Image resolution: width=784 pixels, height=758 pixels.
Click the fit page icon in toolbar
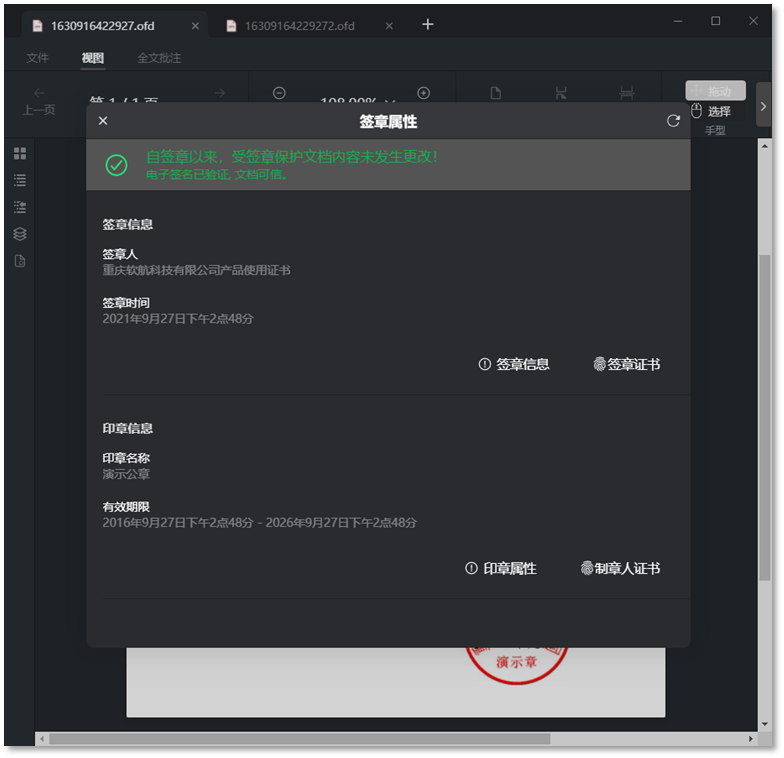pyautogui.click(x=626, y=93)
